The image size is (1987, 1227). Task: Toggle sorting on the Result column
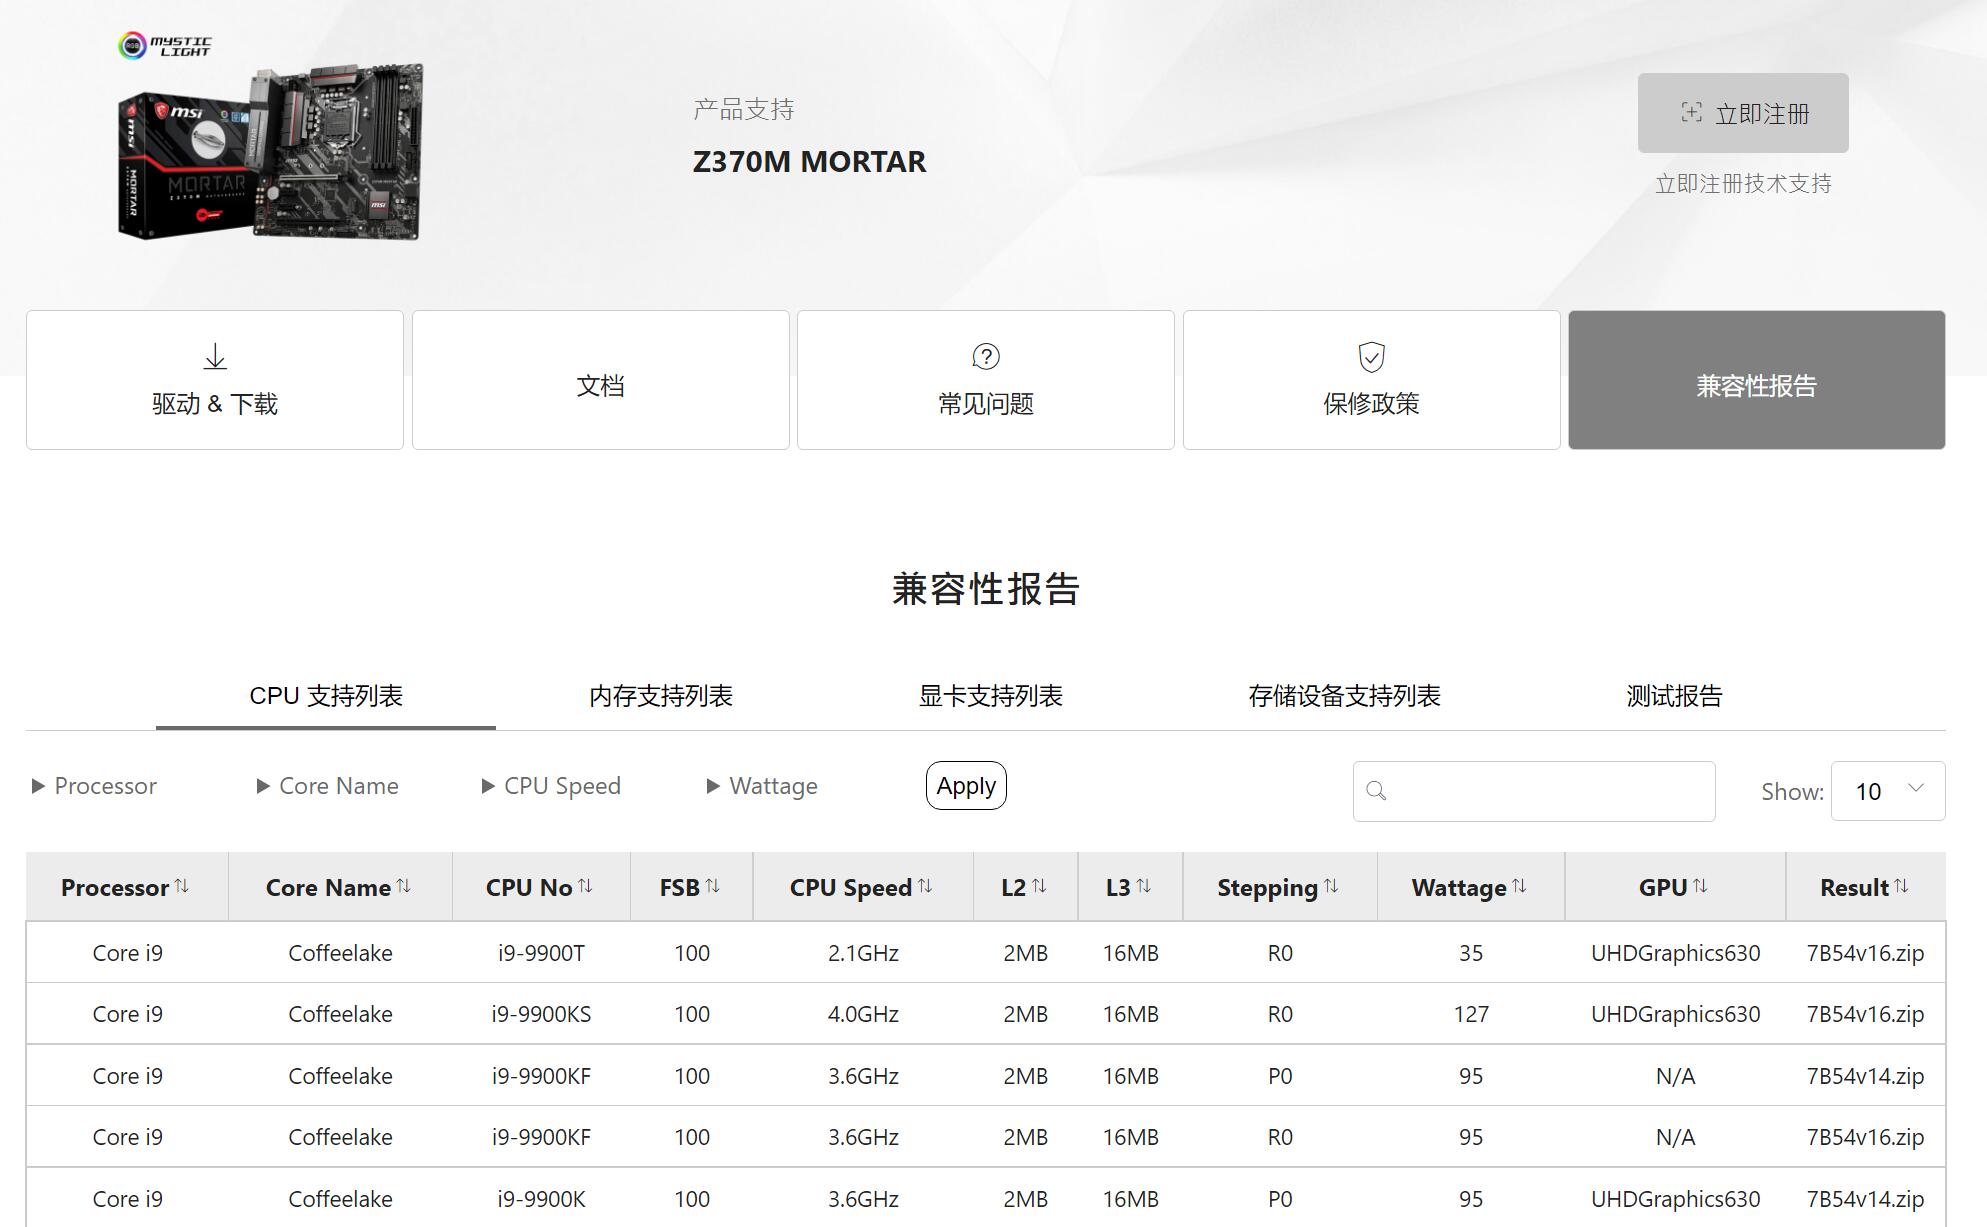(1903, 885)
